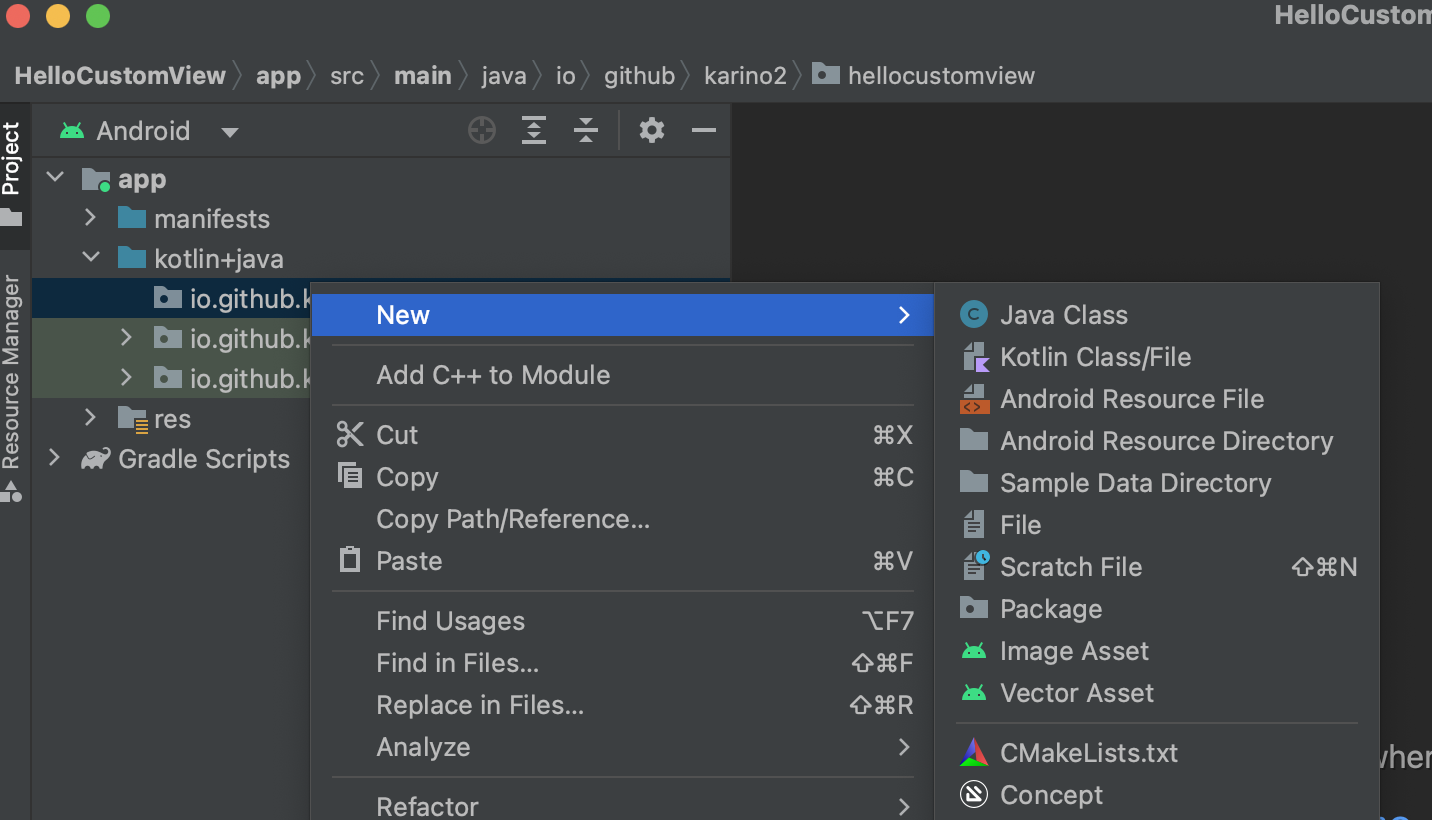
Task: Select the manifests tree row
Action: pos(381,218)
